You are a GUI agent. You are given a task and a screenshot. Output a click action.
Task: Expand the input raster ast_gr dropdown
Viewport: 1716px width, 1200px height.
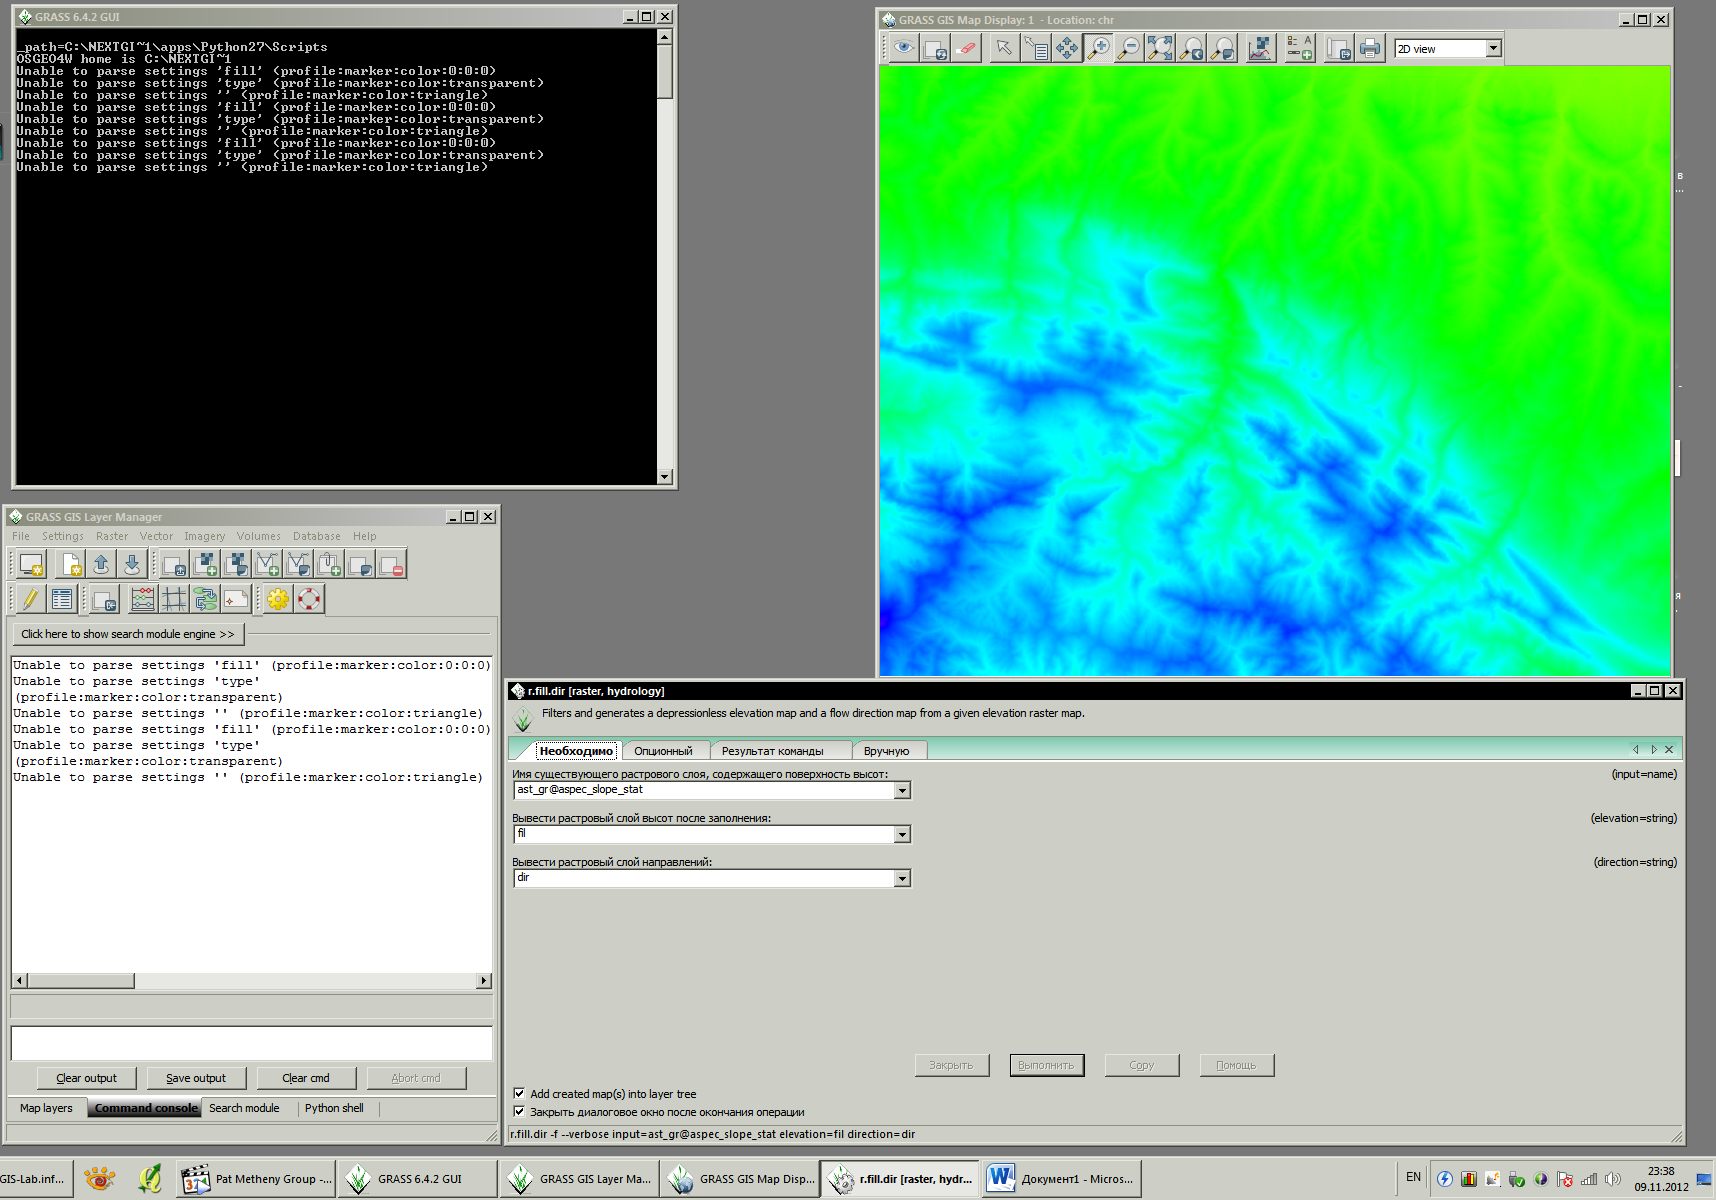(x=902, y=791)
